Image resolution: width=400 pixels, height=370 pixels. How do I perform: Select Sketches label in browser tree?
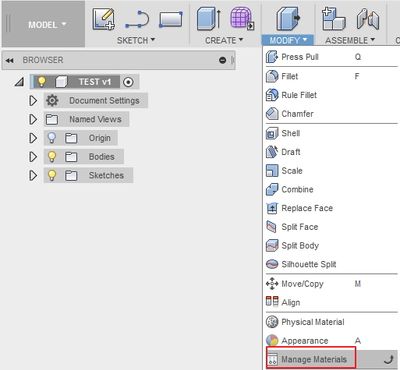(x=106, y=175)
